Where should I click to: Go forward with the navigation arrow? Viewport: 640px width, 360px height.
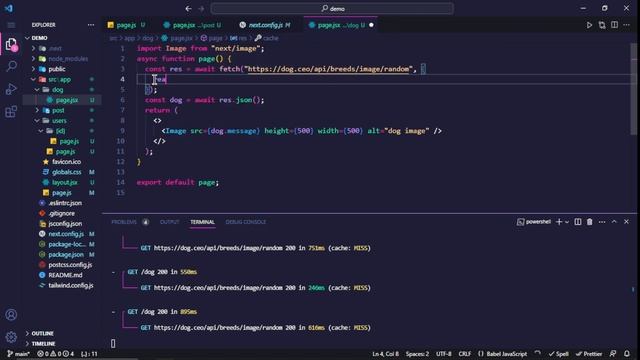pyautogui.click(x=201, y=8)
